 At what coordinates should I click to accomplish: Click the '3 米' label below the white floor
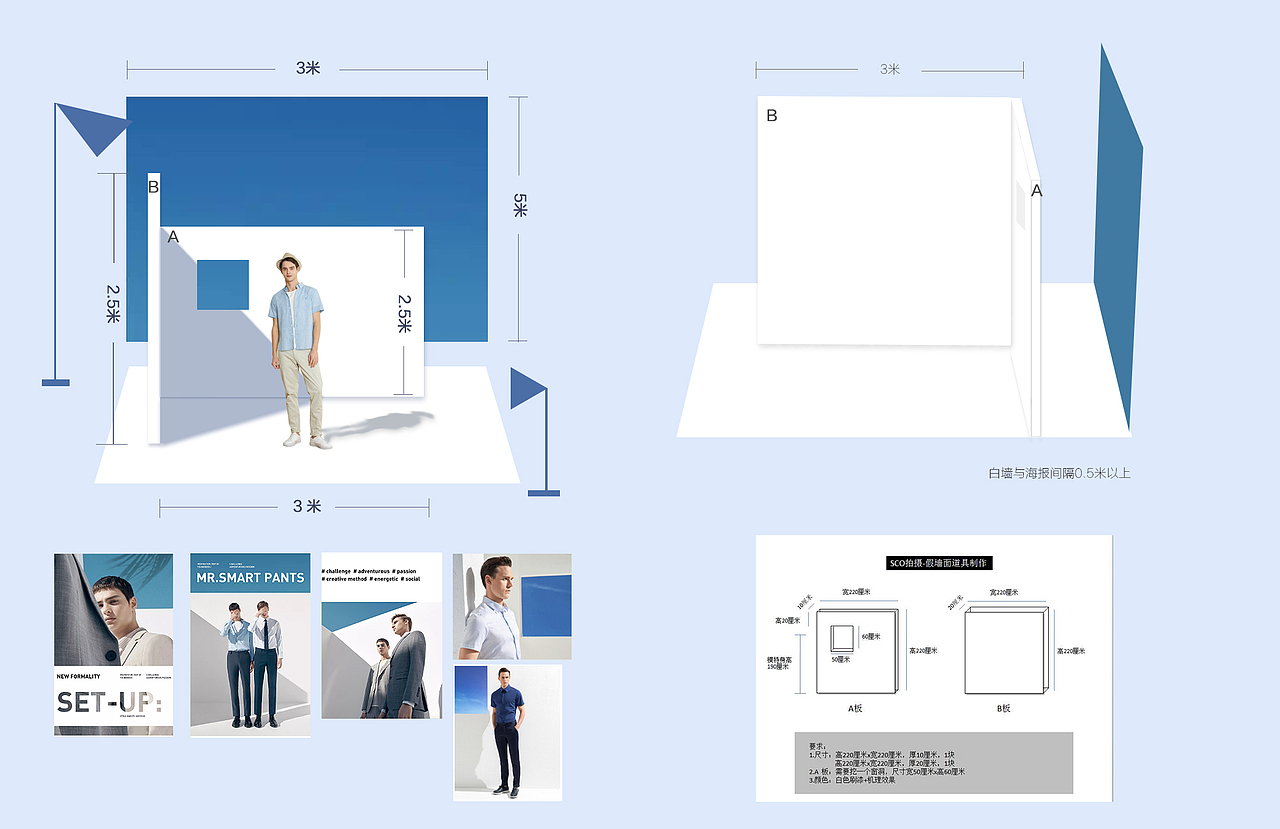(x=307, y=506)
